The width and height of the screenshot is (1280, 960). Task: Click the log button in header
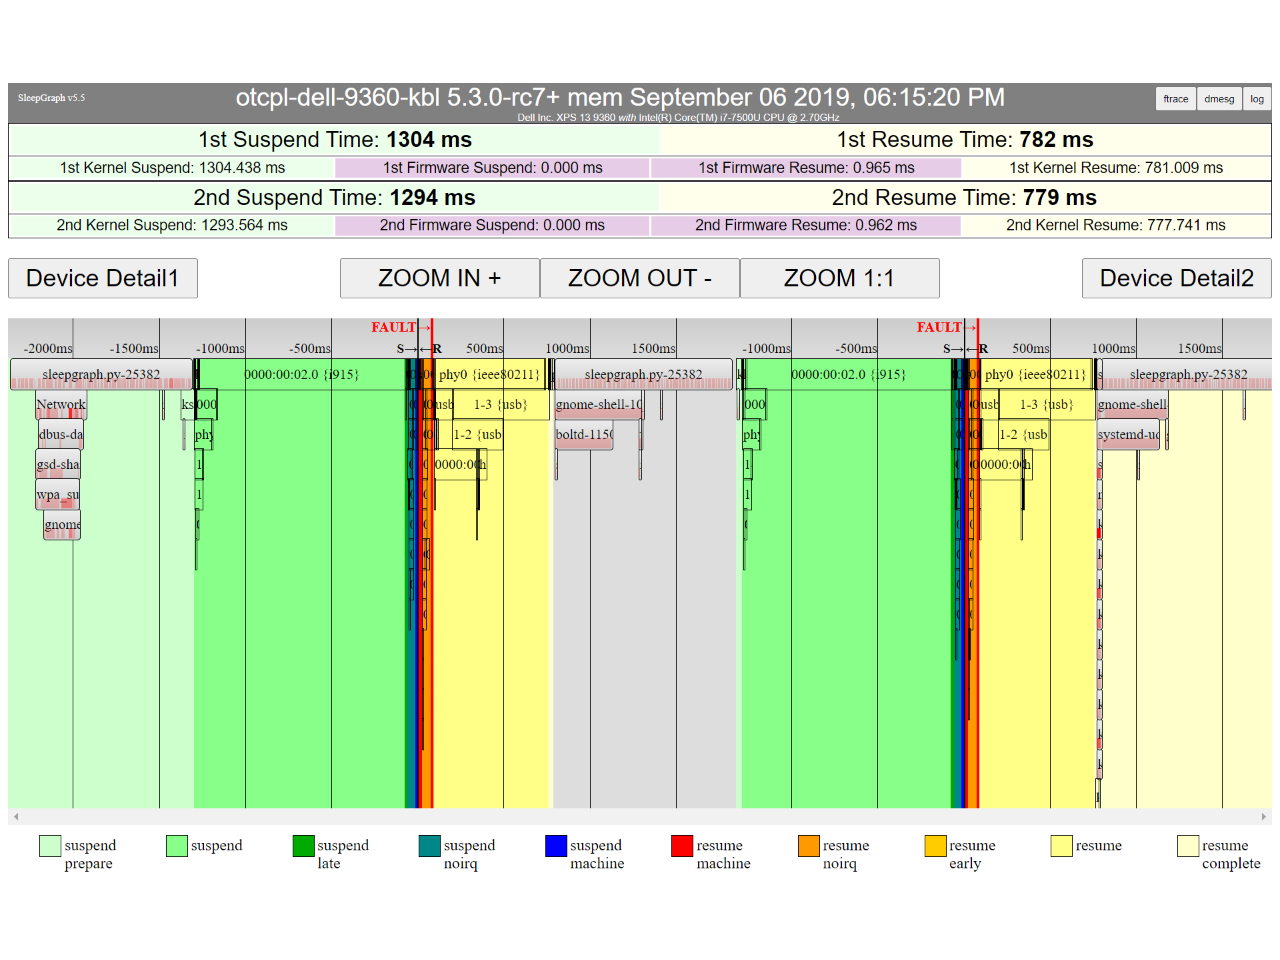(x=1257, y=99)
